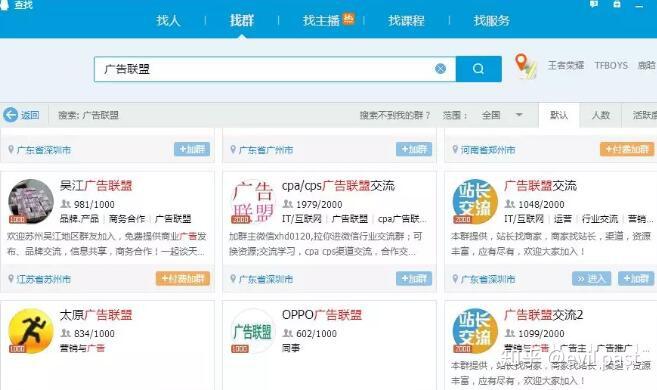Viewport: 657px width, 390px height.
Task: Sort results by 默认 tab
Action: 559,115
